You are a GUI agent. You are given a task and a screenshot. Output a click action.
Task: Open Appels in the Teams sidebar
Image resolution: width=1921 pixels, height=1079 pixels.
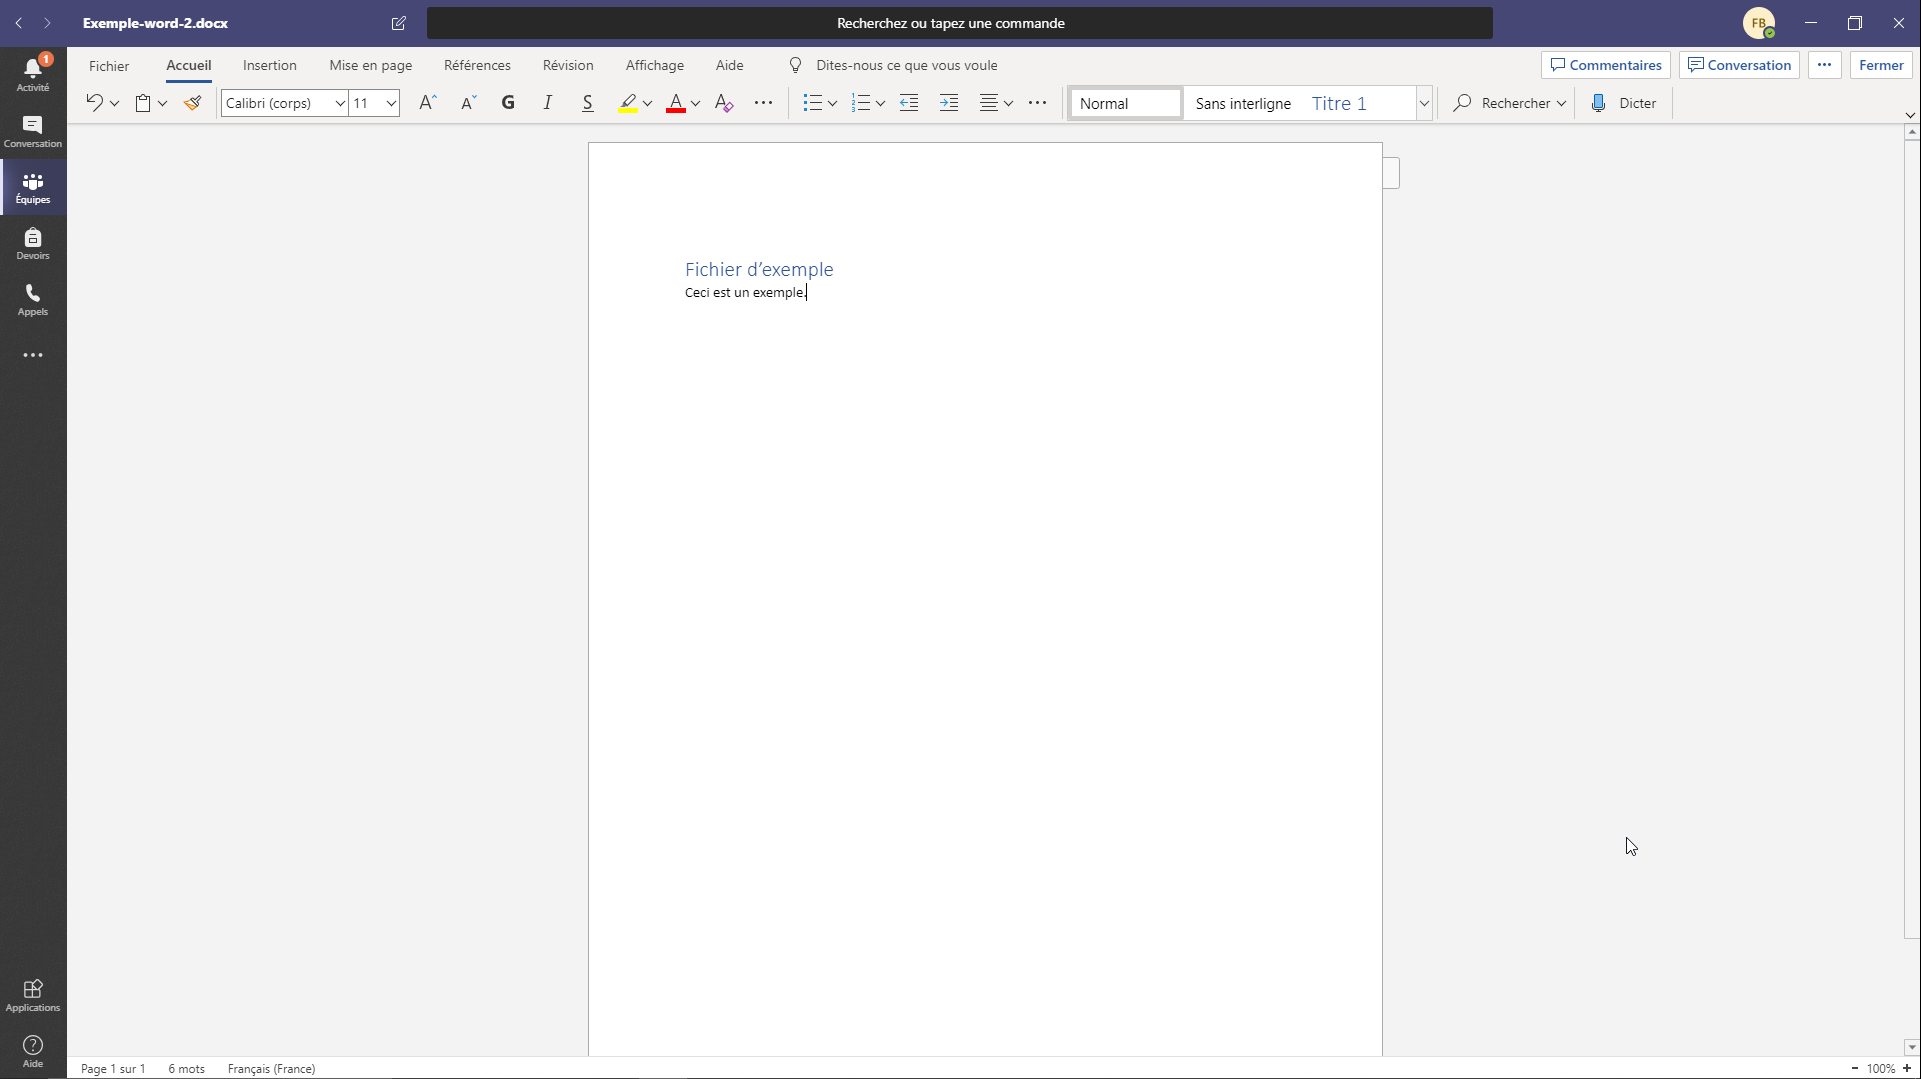click(x=33, y=299)
